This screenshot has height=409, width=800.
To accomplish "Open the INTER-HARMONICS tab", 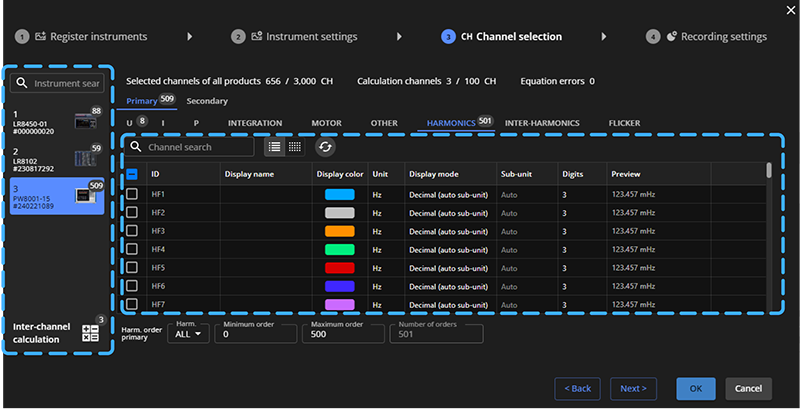I will (x=542, y=123).
